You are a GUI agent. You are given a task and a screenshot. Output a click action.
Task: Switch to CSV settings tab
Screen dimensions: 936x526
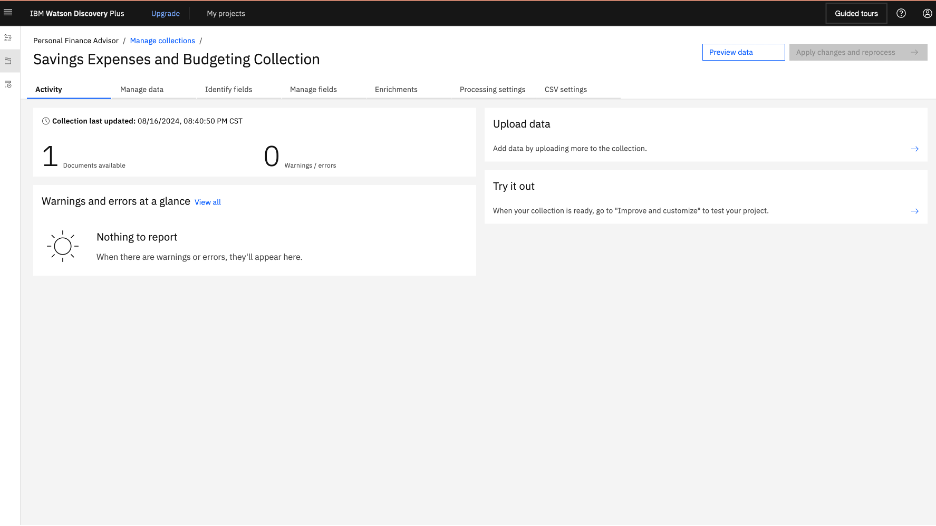pos(566,90)
